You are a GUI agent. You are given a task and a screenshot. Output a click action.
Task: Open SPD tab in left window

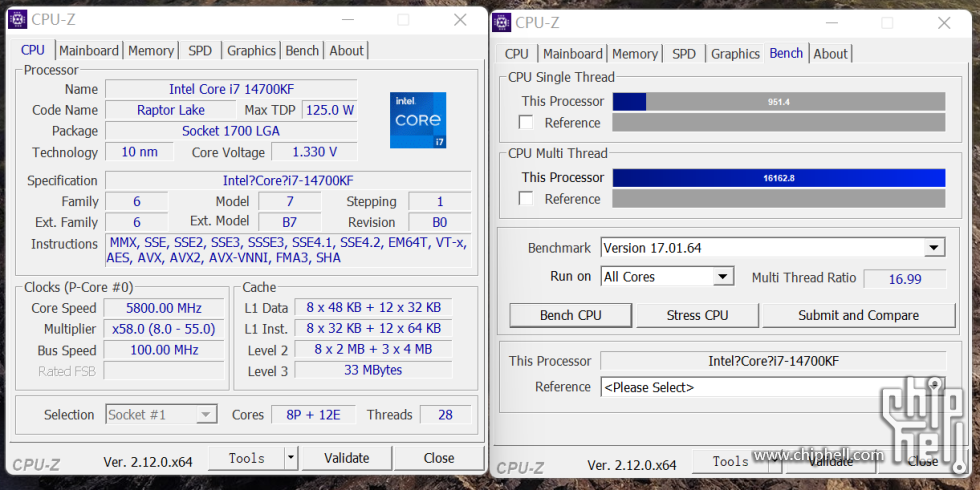coord(200,51)
